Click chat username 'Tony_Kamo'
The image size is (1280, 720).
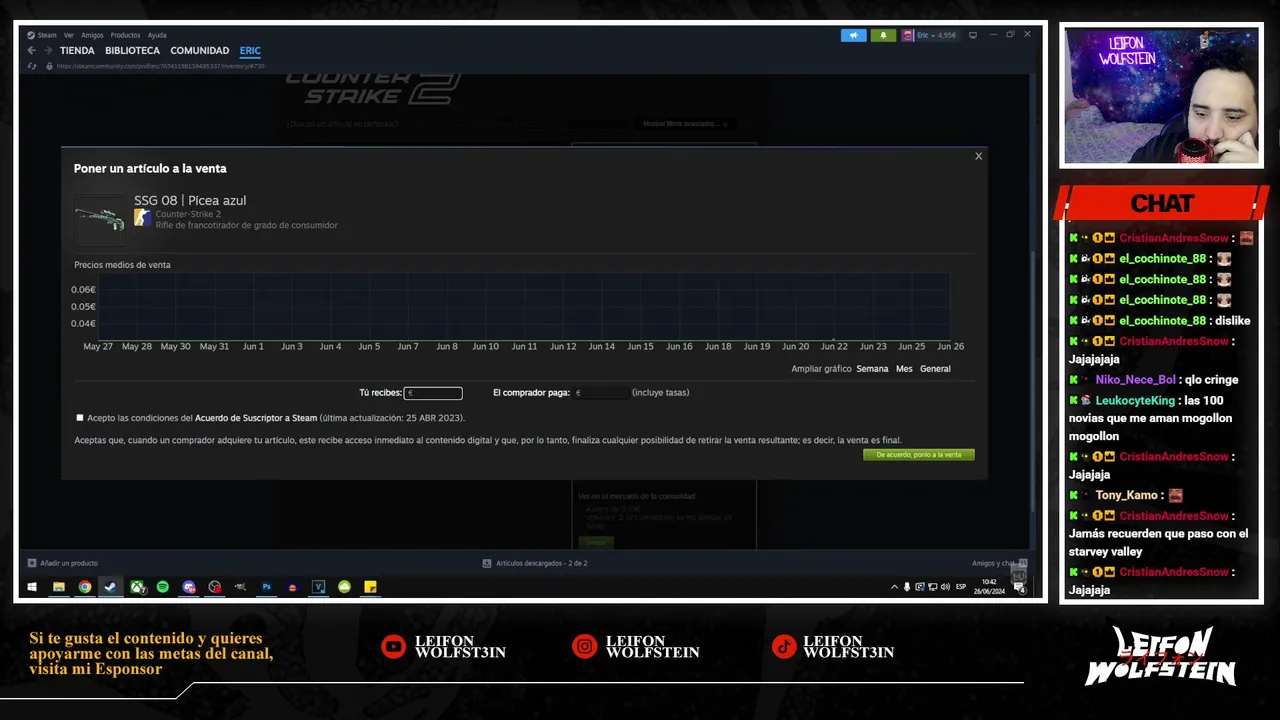[1126, 496]
